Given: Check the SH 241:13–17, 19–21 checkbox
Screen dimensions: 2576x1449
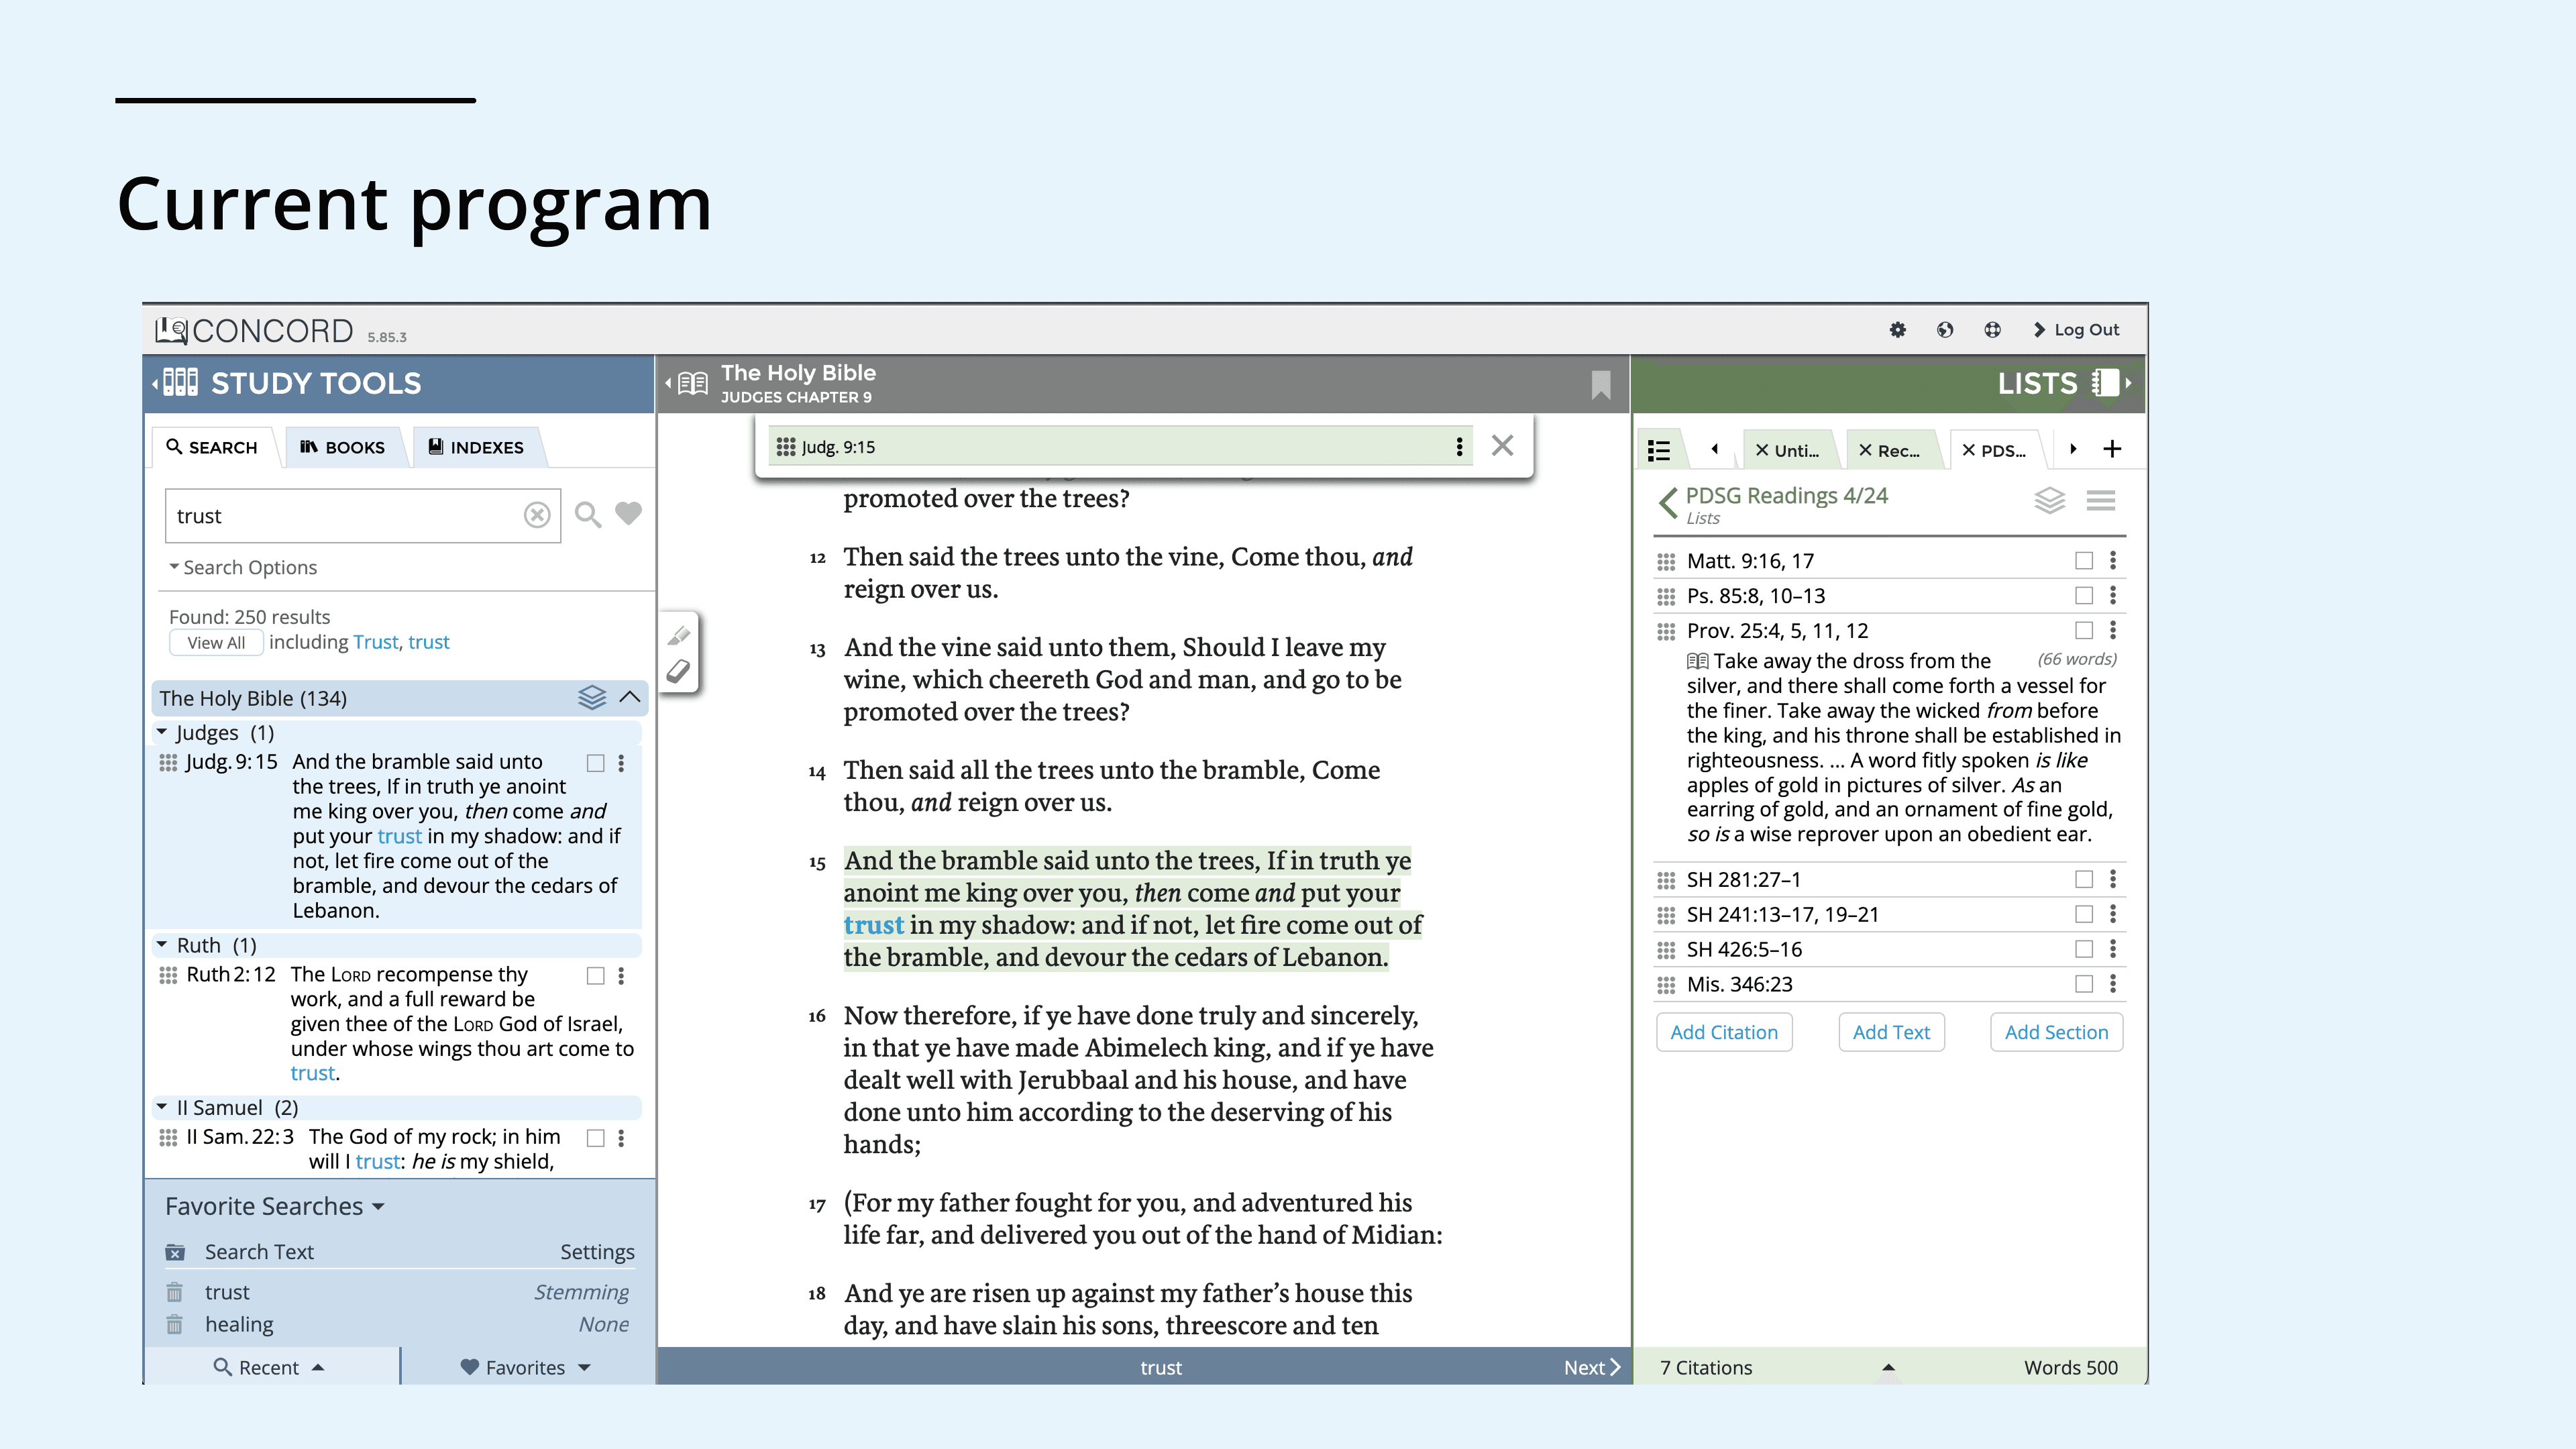Looking at the screenshot, I should pos(2084,914).
